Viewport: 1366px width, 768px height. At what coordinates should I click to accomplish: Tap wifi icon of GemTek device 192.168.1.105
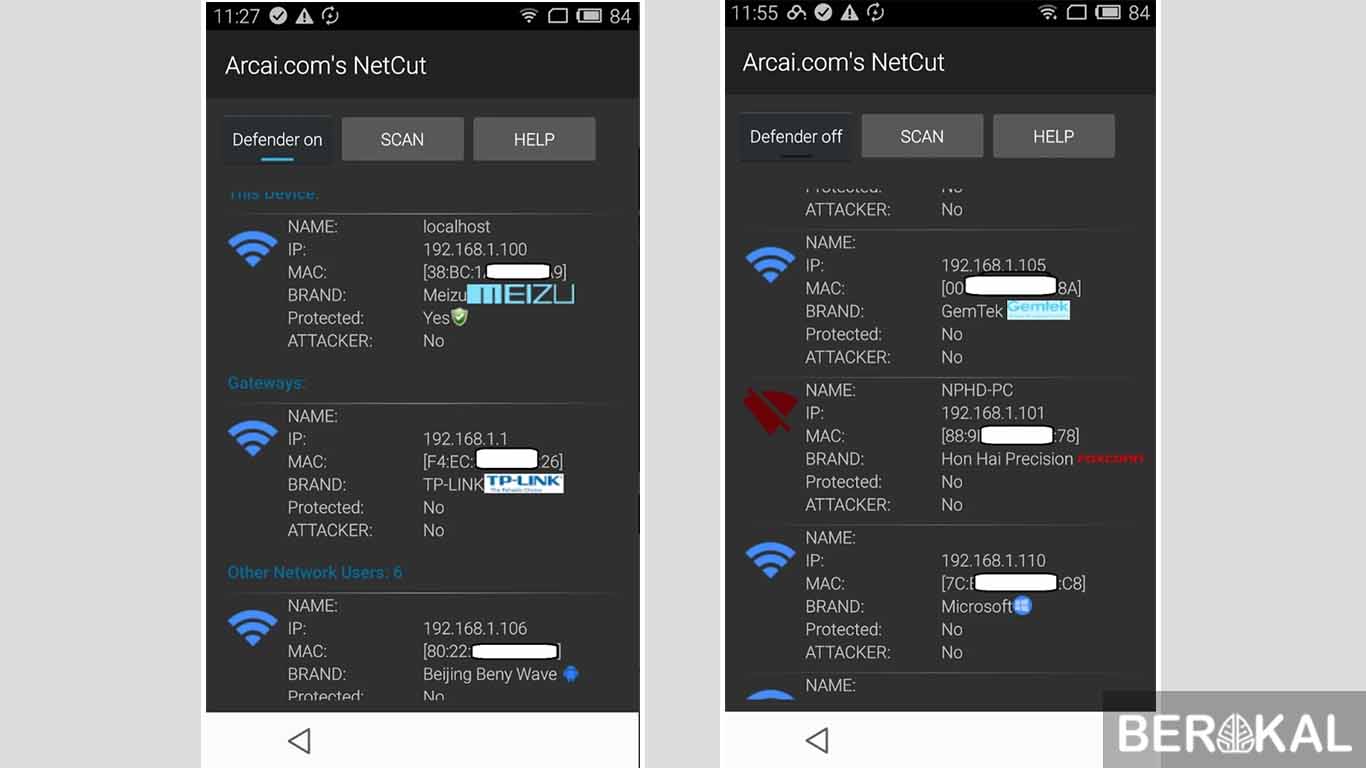click(770, 264)
